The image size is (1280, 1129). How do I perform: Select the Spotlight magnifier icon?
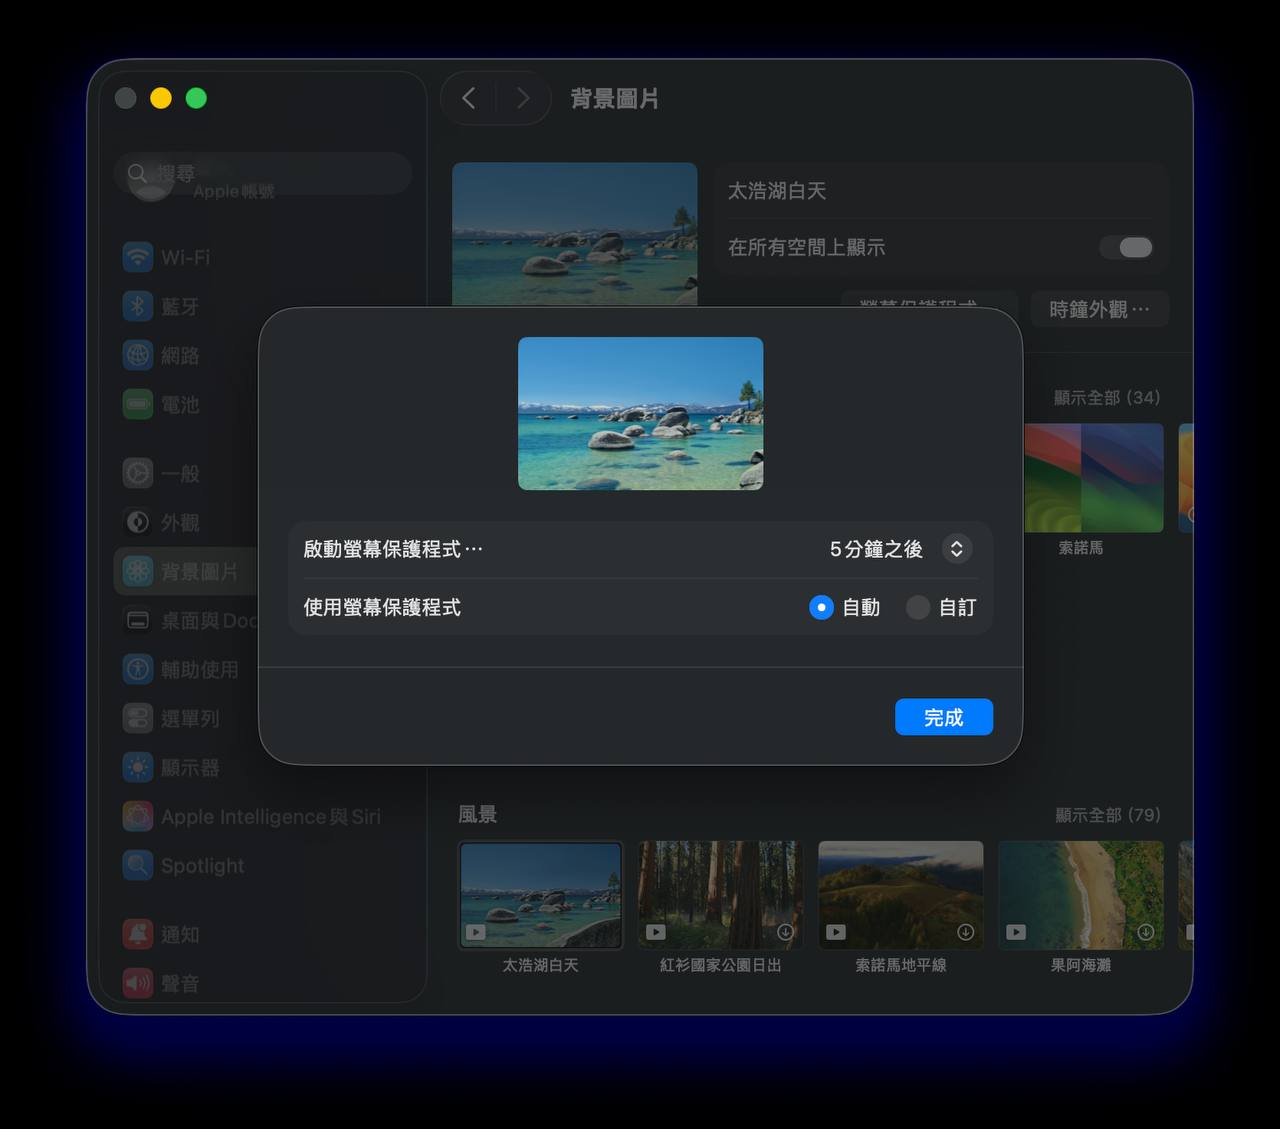click(x=138, y=865)
